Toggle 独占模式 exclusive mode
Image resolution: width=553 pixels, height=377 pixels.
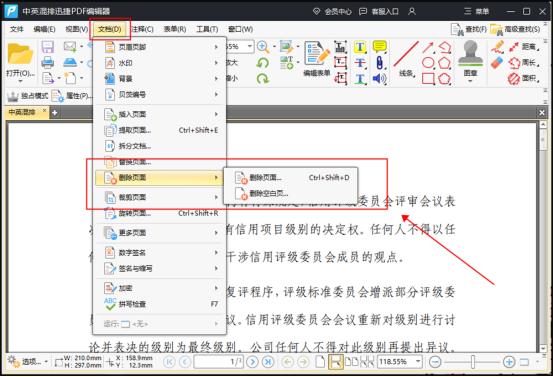(x=28, y=96)
